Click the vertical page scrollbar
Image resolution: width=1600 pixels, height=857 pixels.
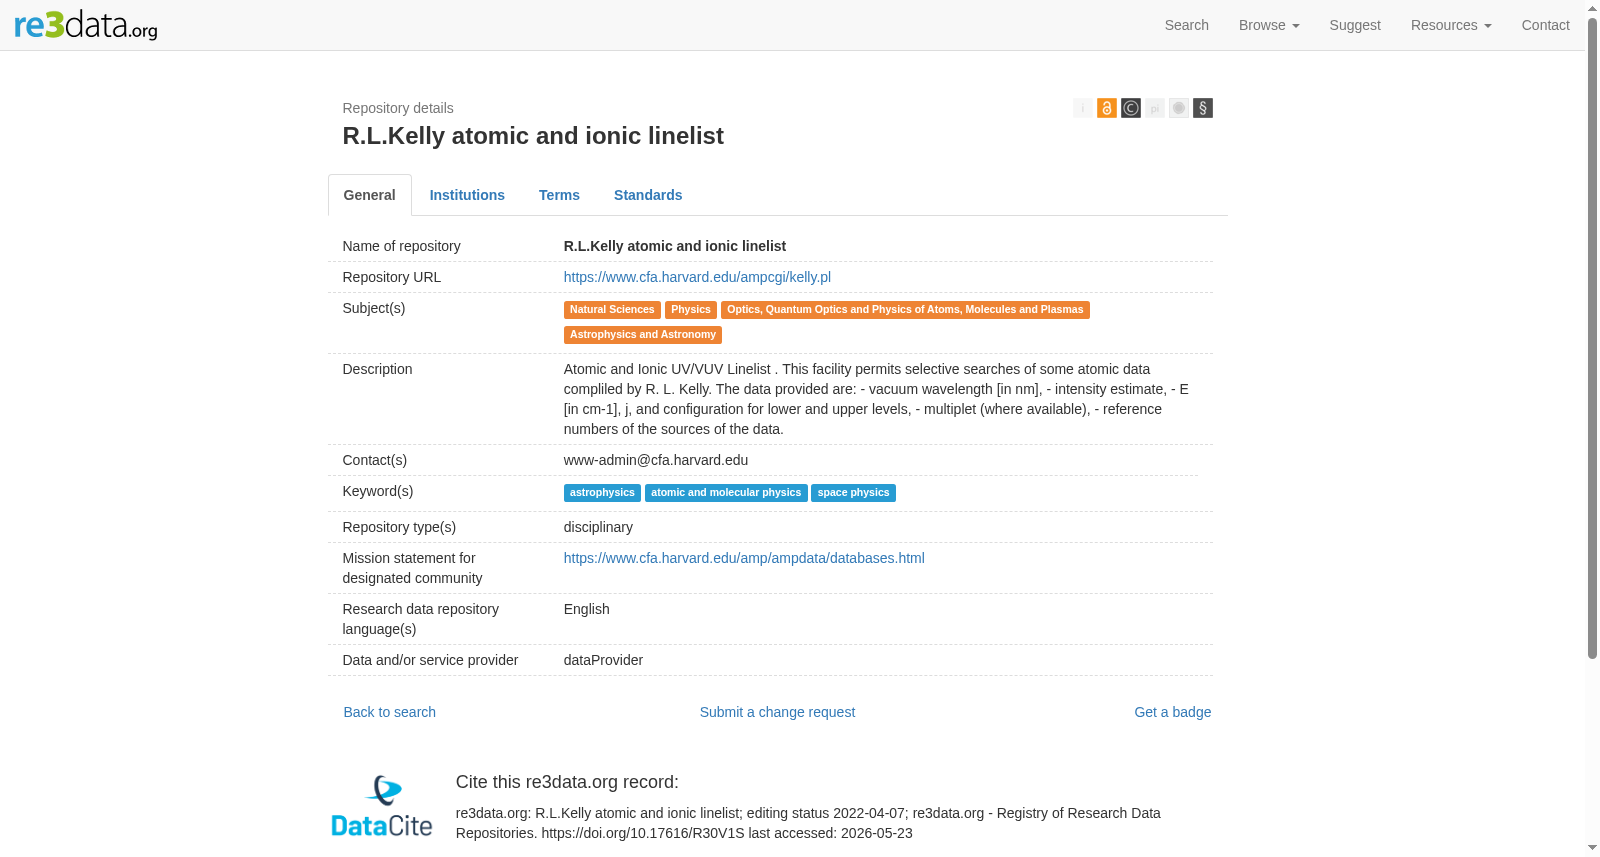pos(1592,340)
